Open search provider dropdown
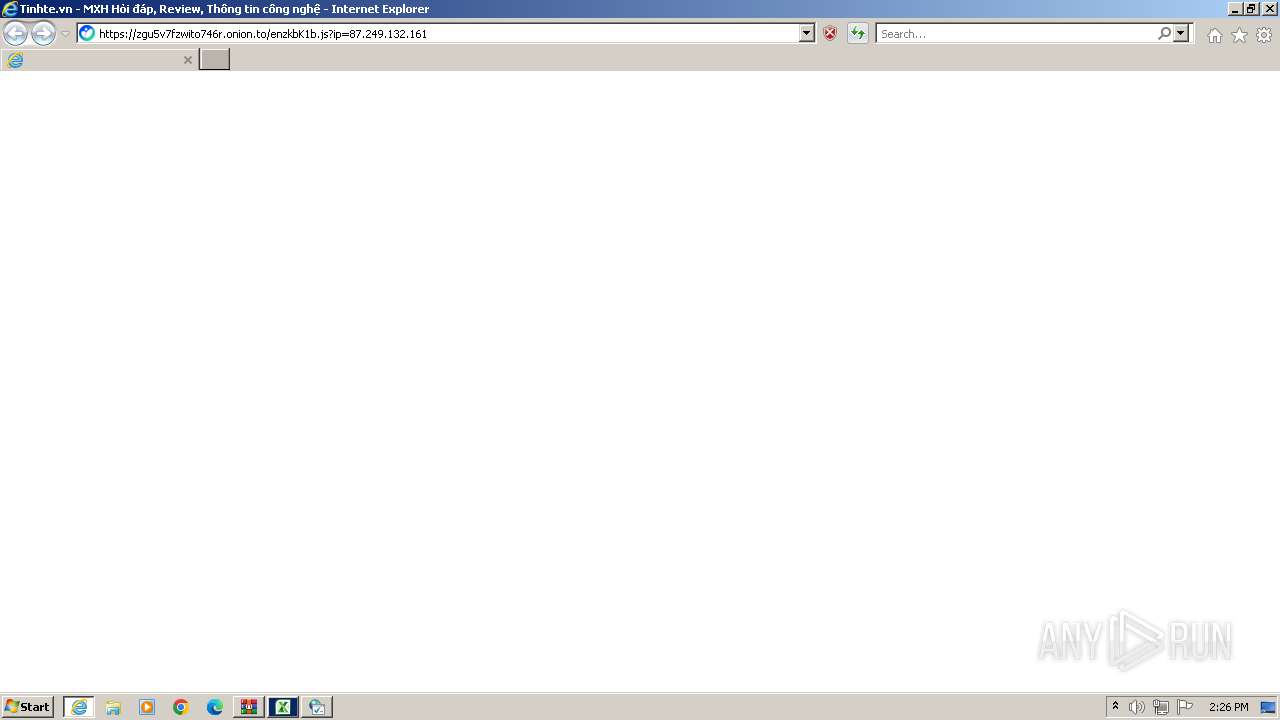Screen dimensions: 1280x720 coord(1181,34)
